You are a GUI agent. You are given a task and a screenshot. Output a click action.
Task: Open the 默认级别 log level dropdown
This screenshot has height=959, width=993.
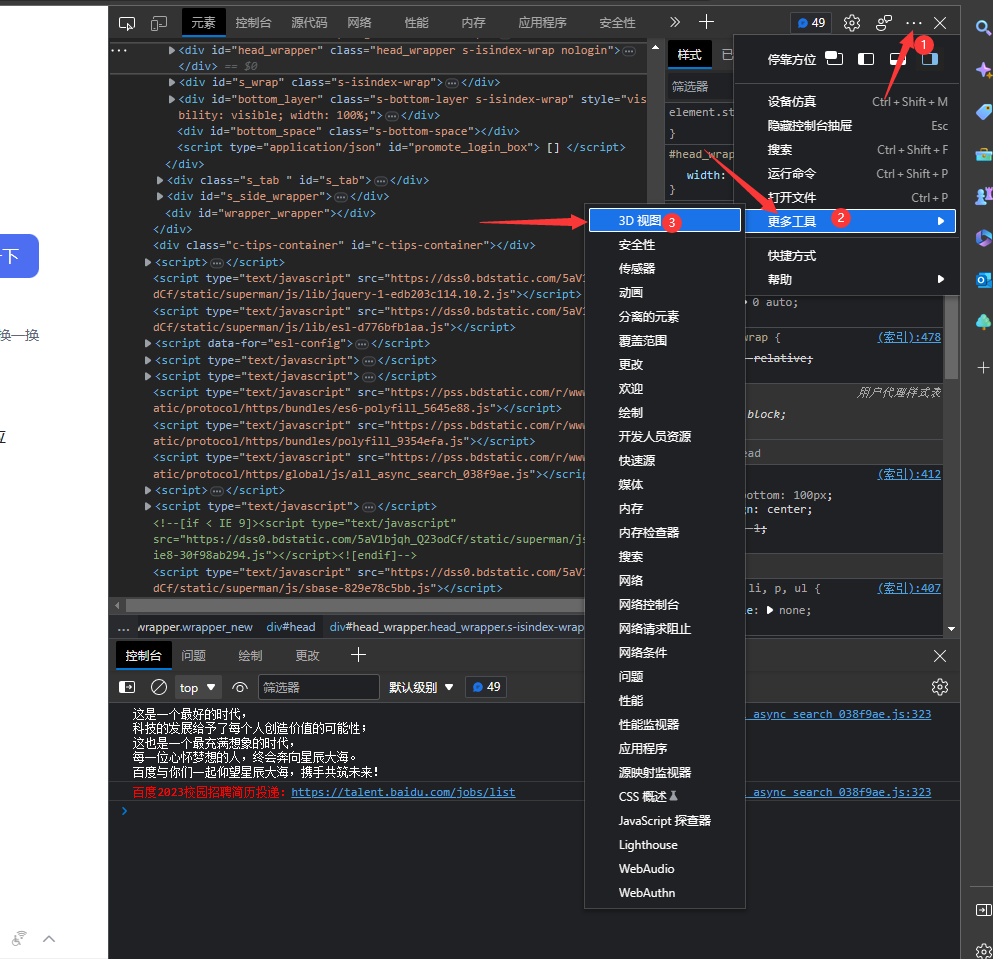click(x=421, y=687)
